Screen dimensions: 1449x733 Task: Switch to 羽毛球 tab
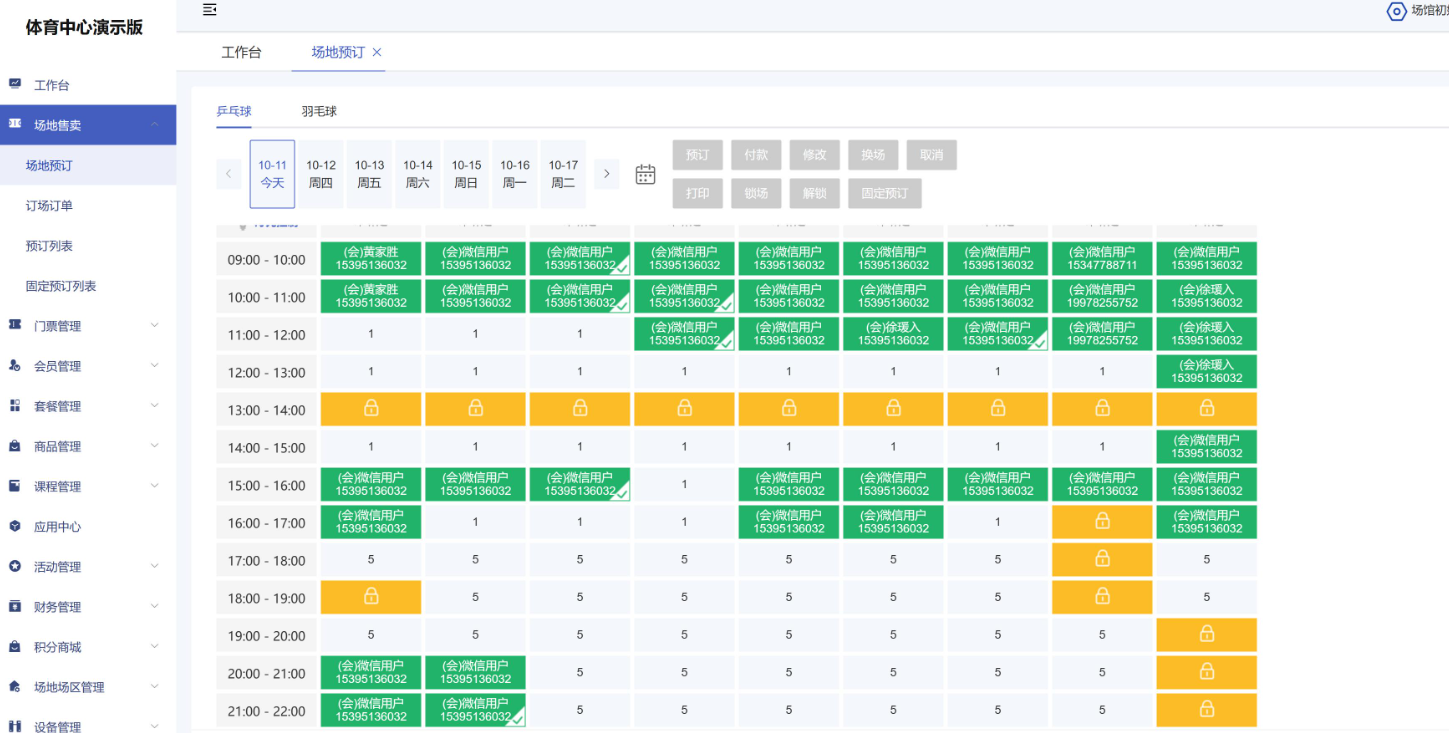[x=319, y=111]
